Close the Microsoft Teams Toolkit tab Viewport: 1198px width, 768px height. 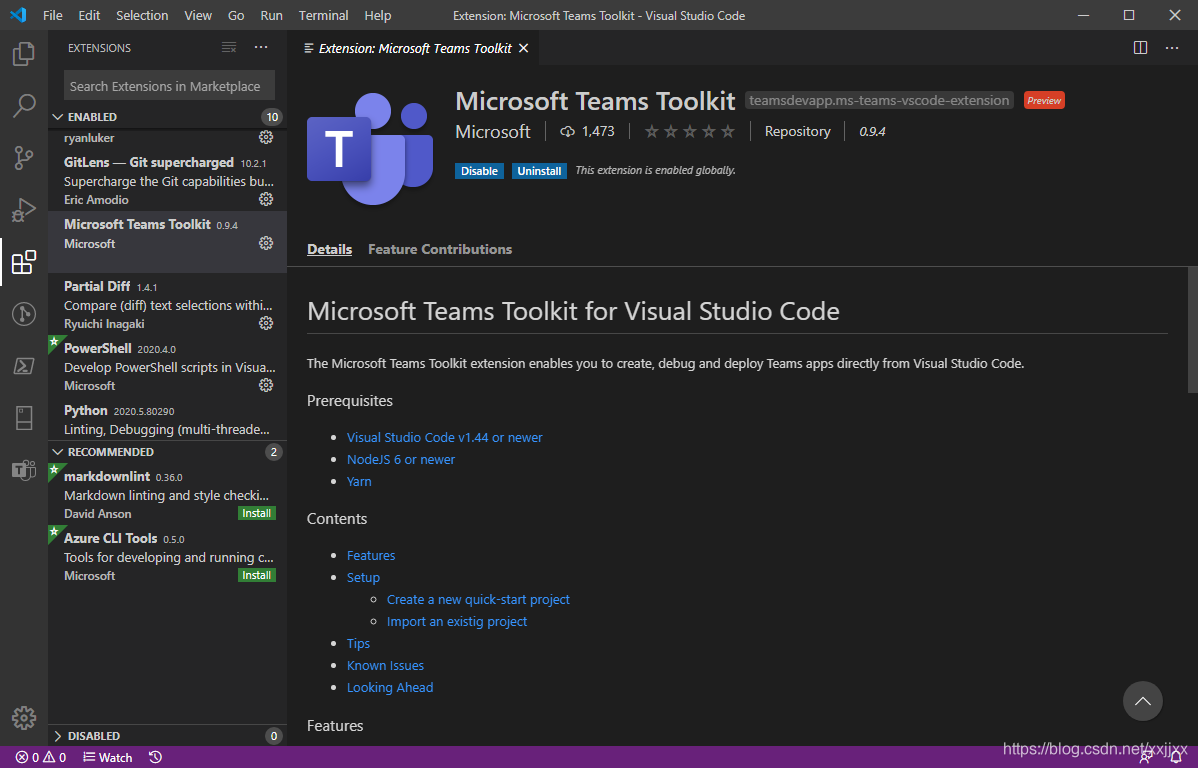pos(523,48)
